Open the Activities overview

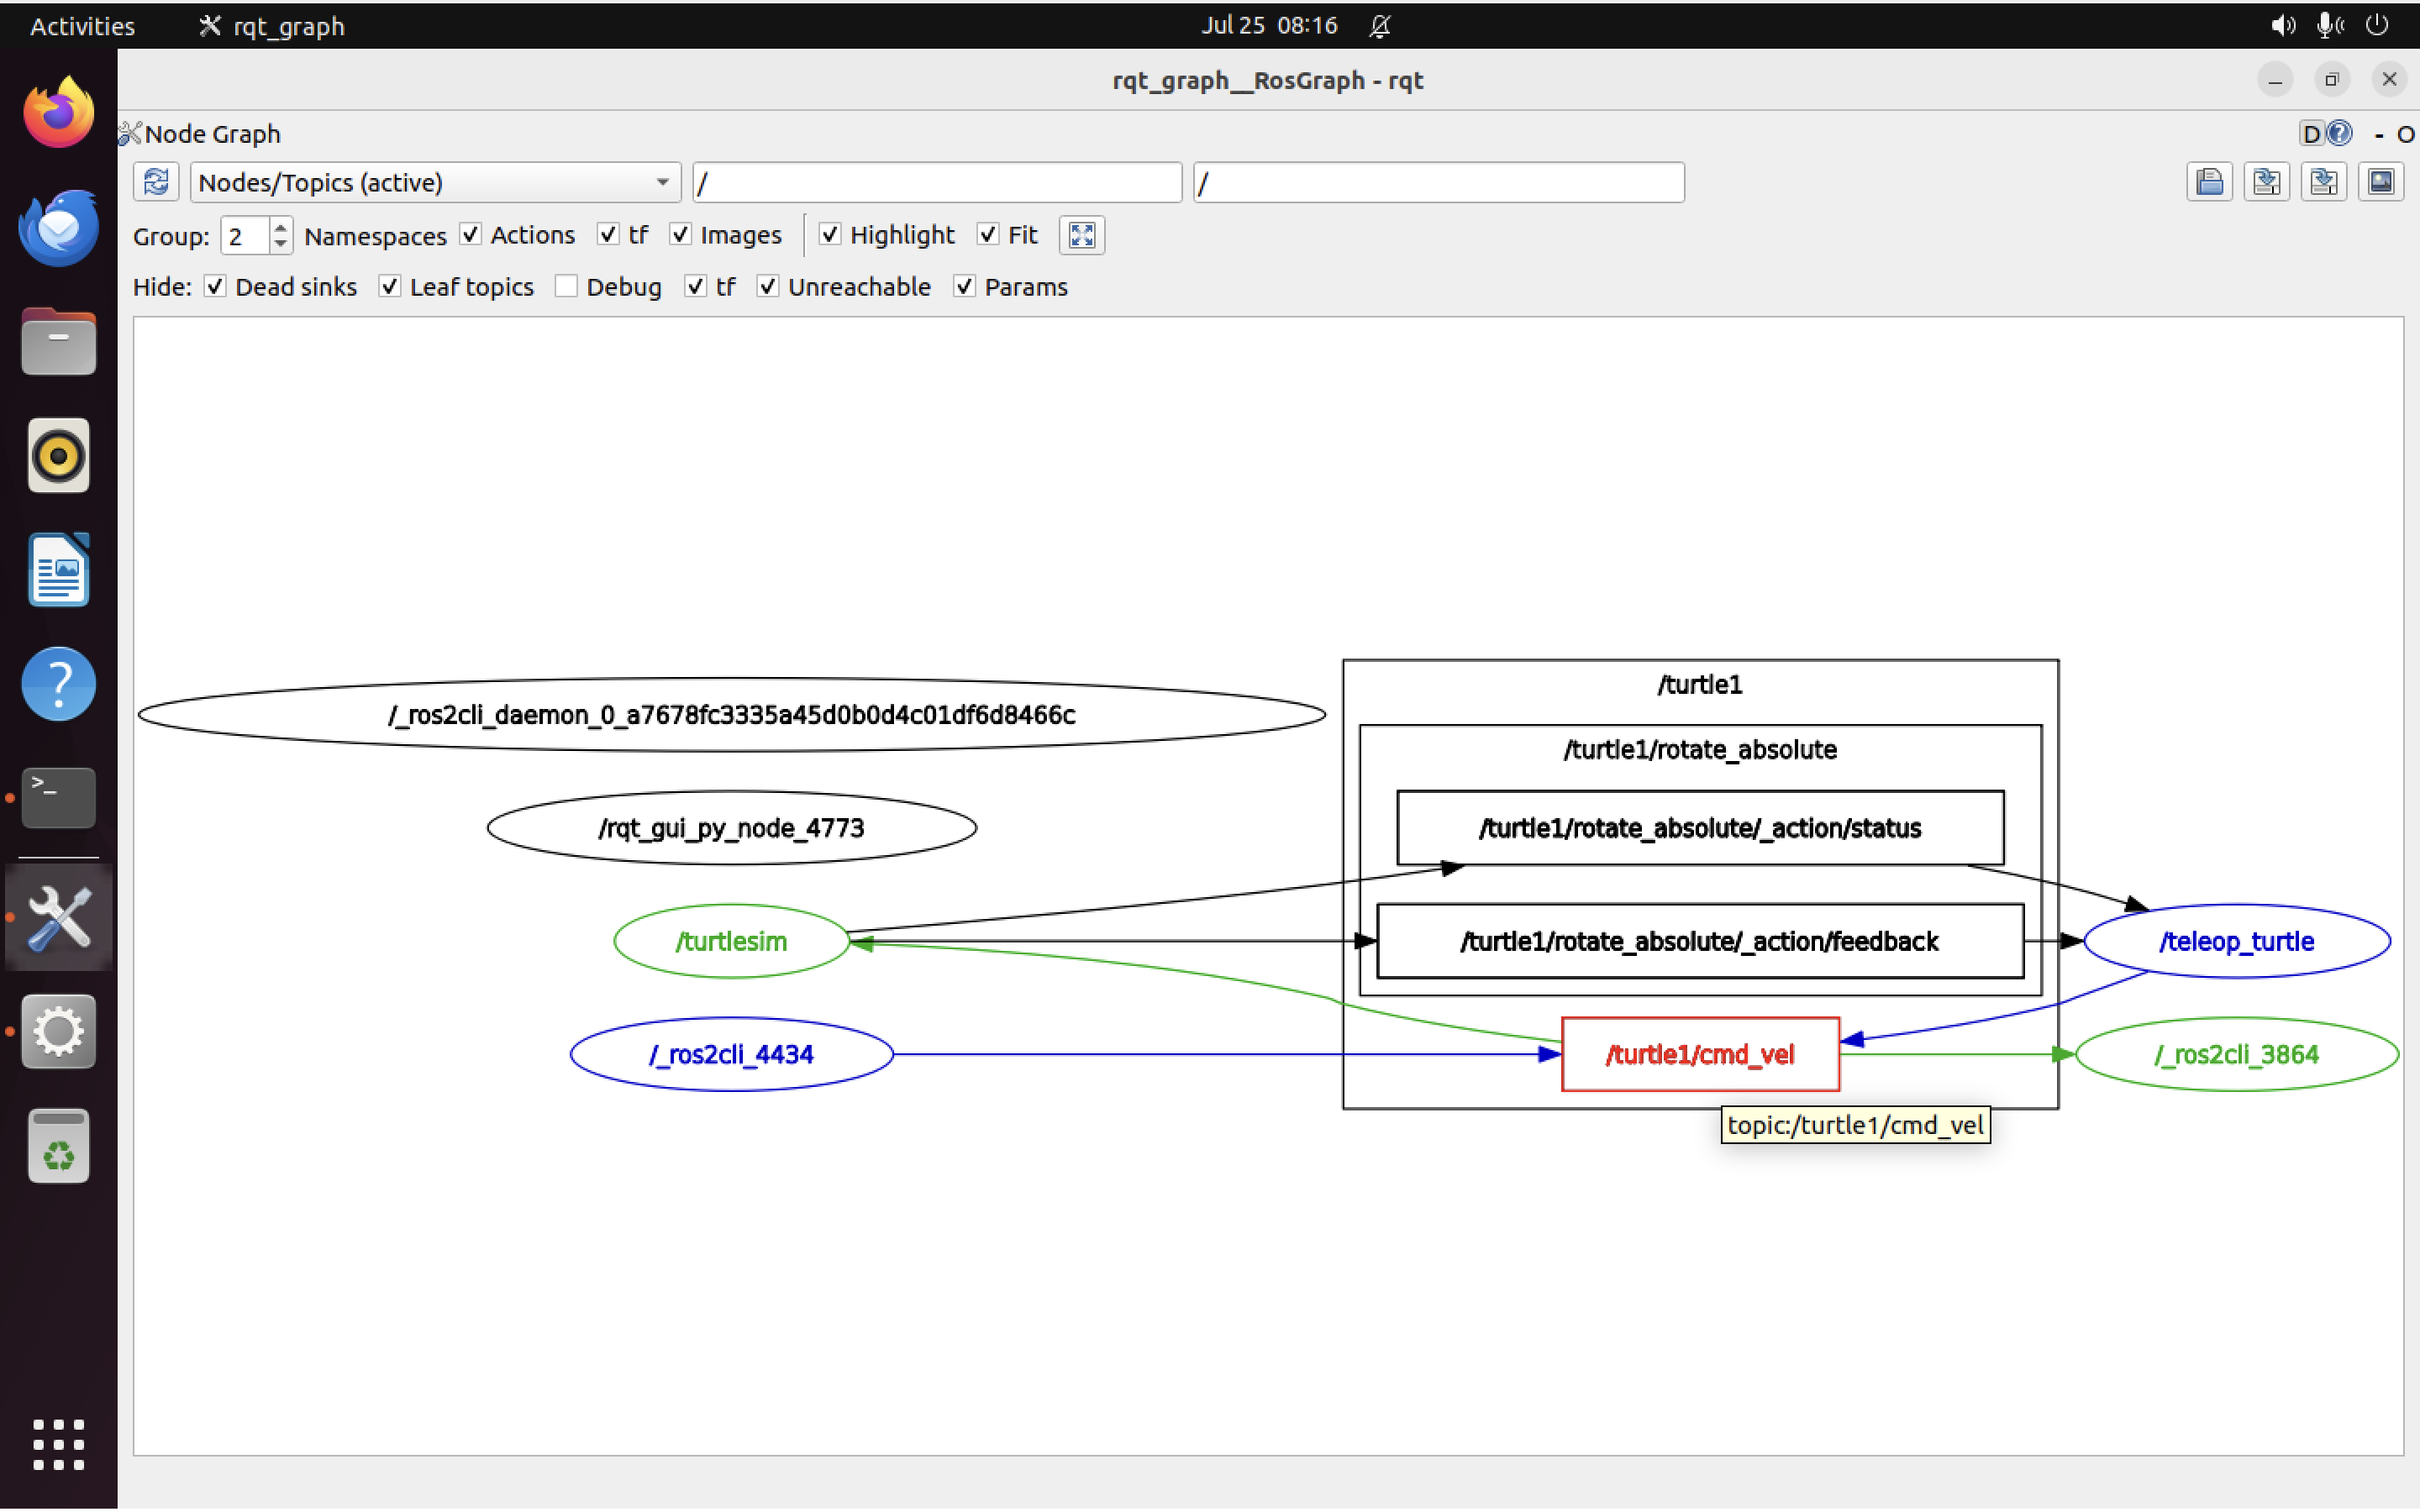coord(82,25)
